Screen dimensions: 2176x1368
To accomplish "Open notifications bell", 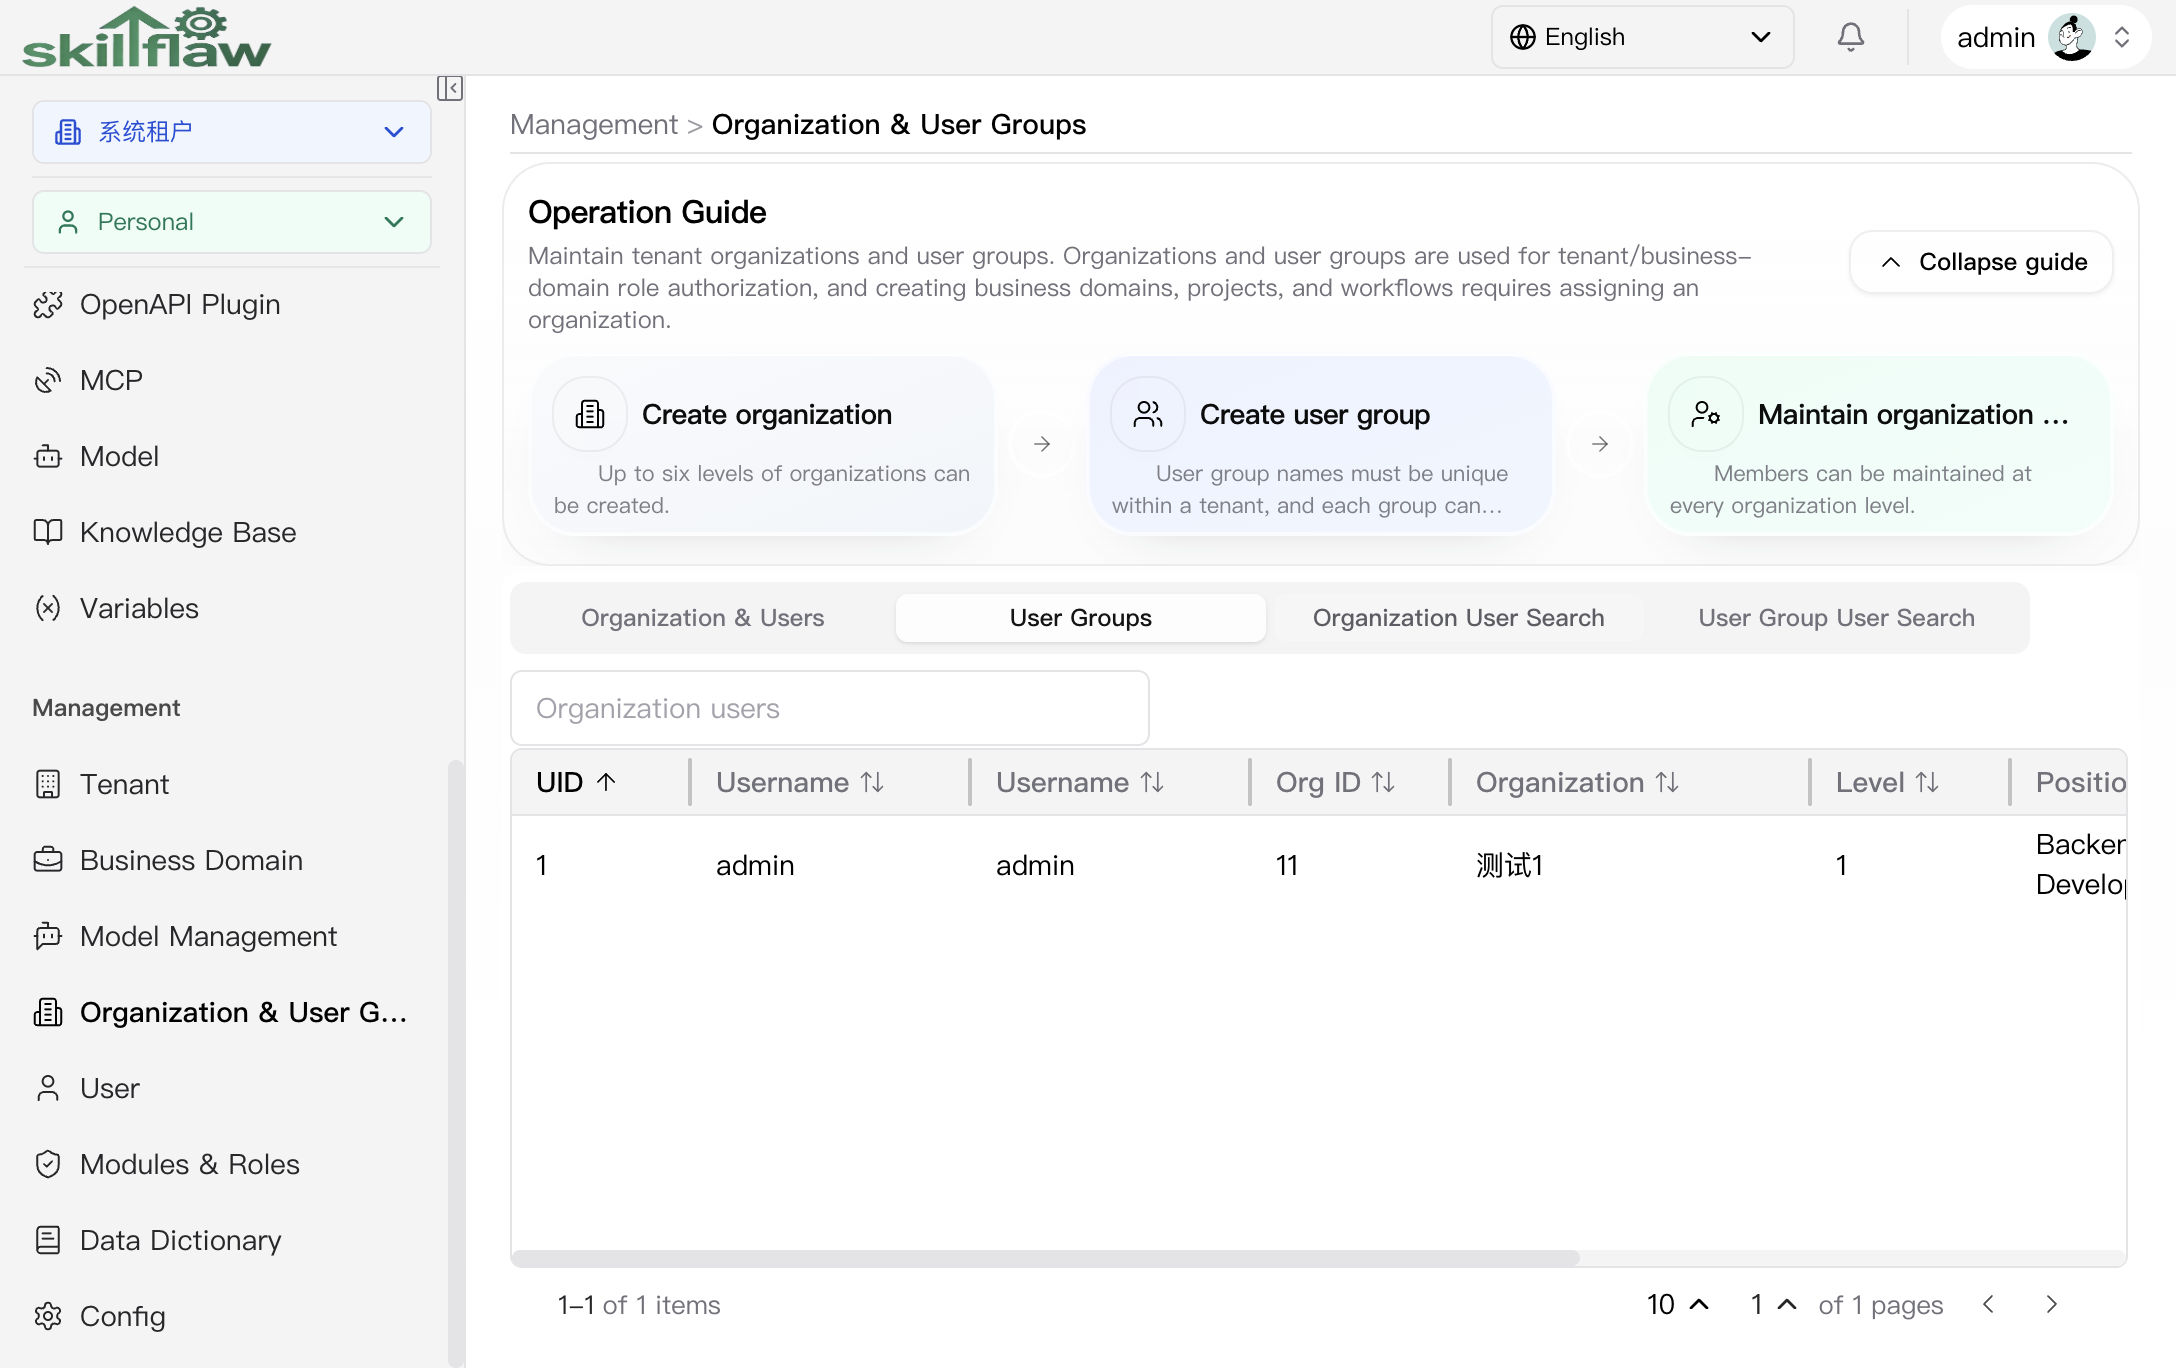I will (x=1851, y=37).
